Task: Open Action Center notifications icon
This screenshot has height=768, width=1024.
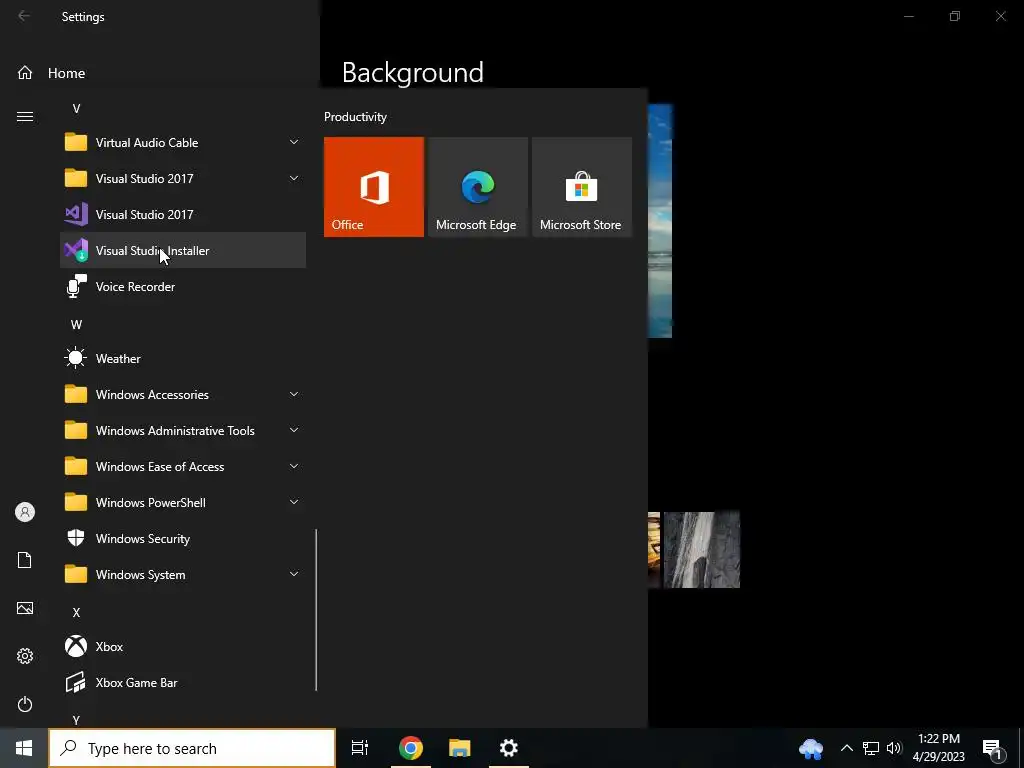Action: point(993,748)
